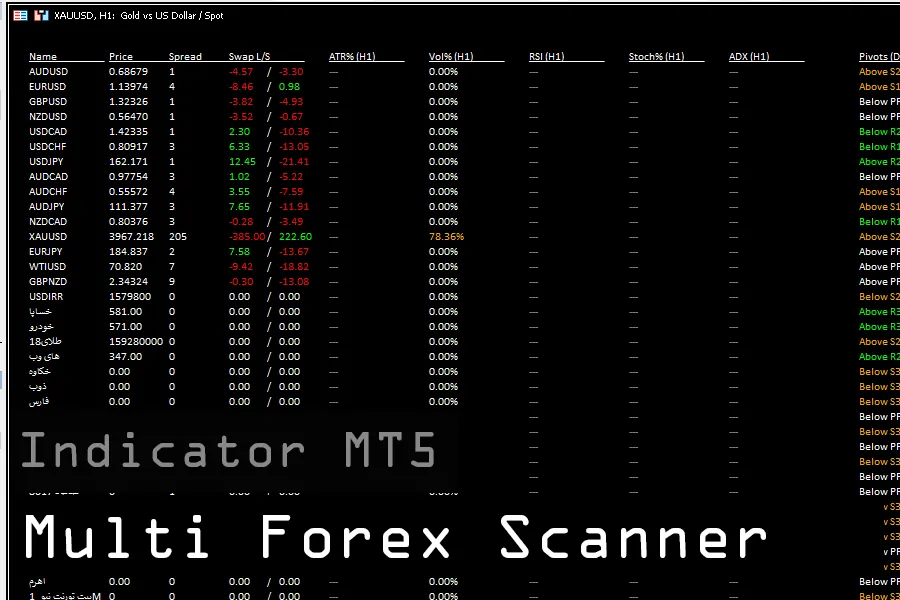Click the price 571.00

pos(126,326)
